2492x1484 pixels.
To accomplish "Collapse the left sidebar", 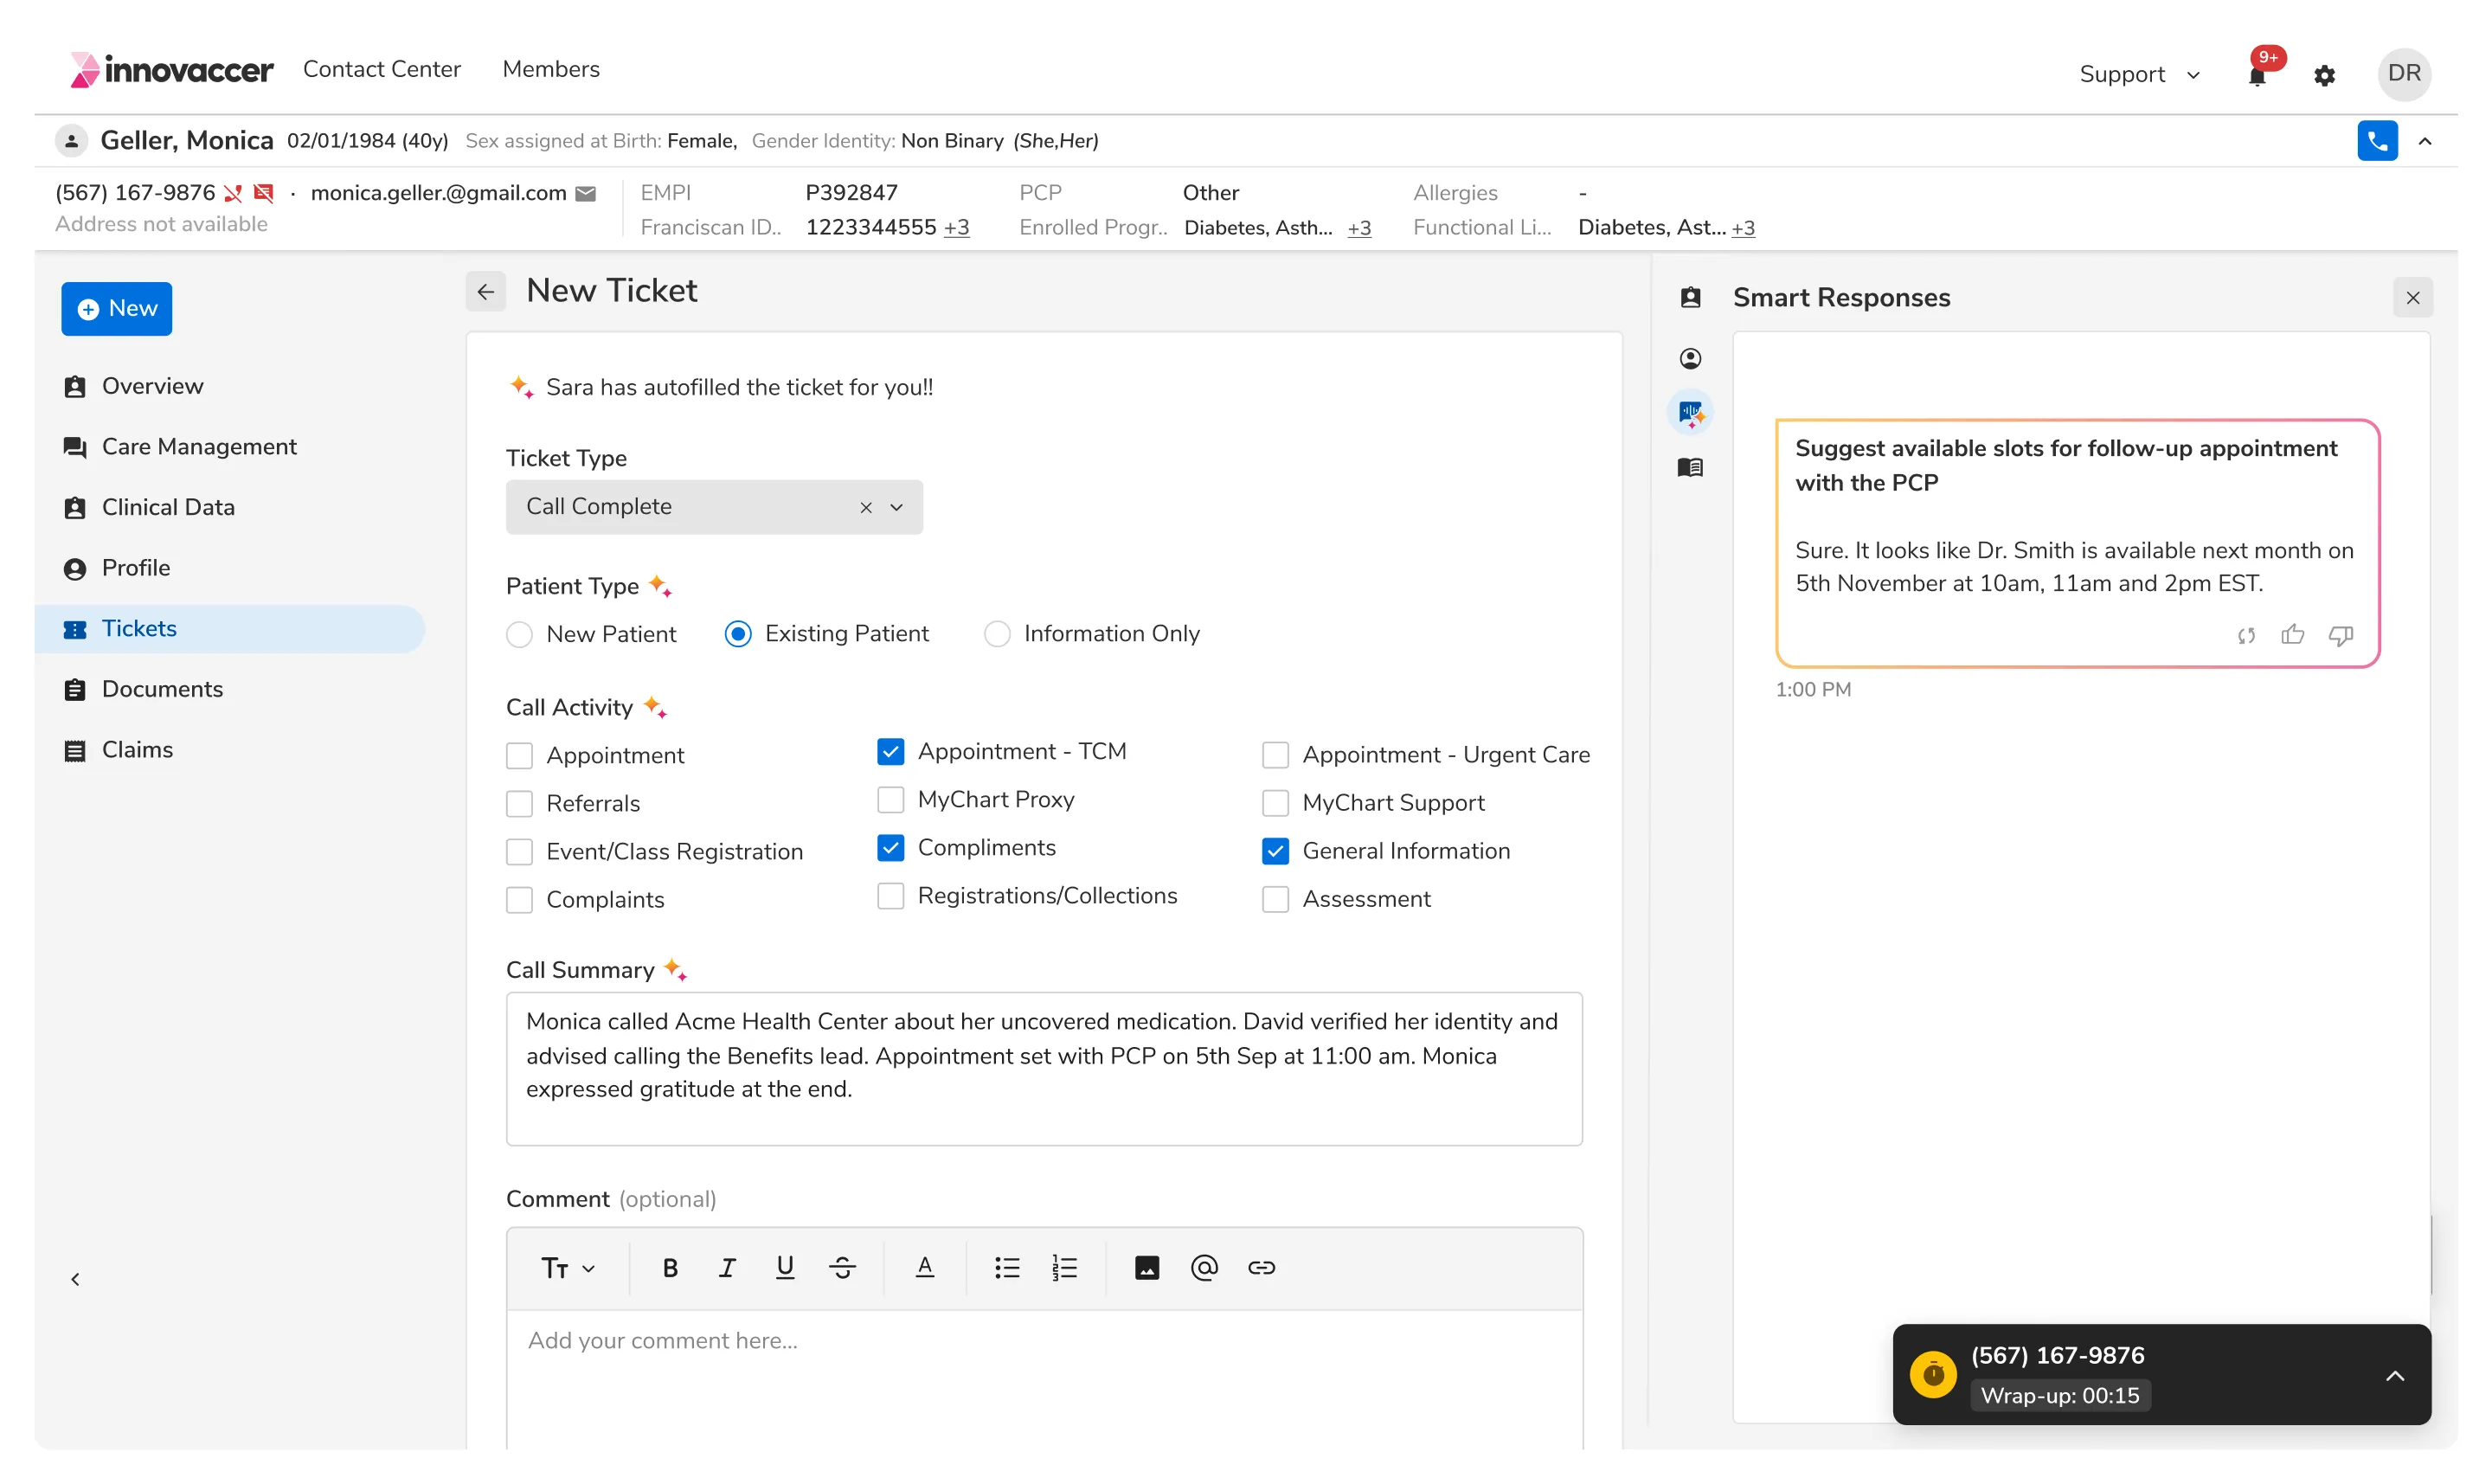I will point(75,1279).
